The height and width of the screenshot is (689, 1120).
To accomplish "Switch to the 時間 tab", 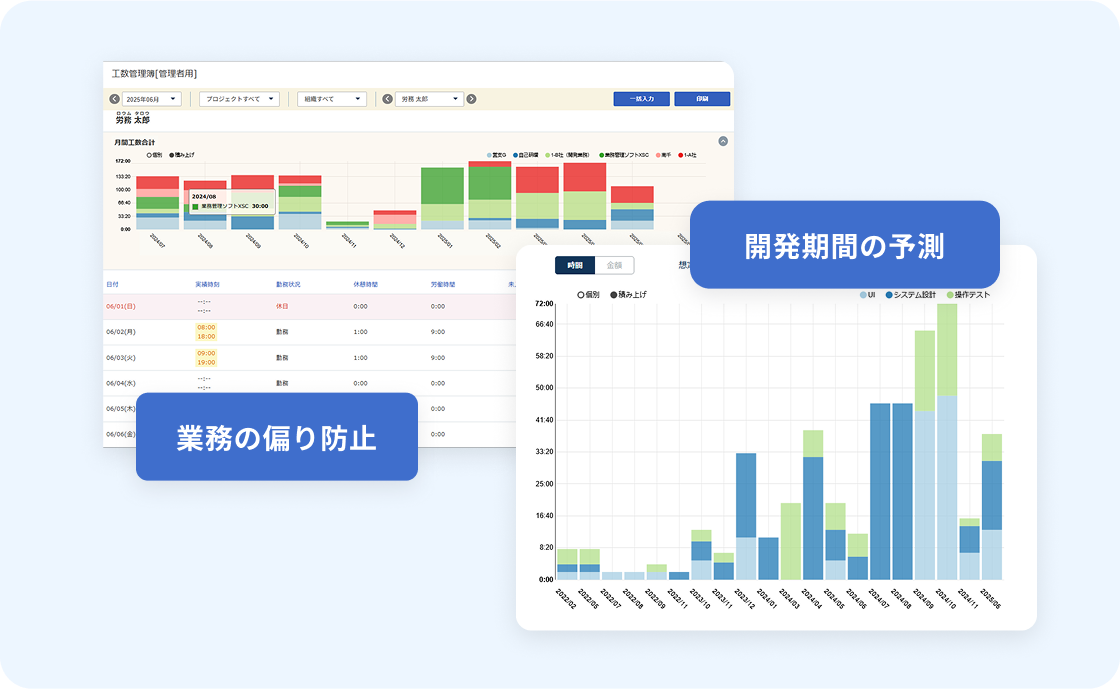I will (574, 266).
